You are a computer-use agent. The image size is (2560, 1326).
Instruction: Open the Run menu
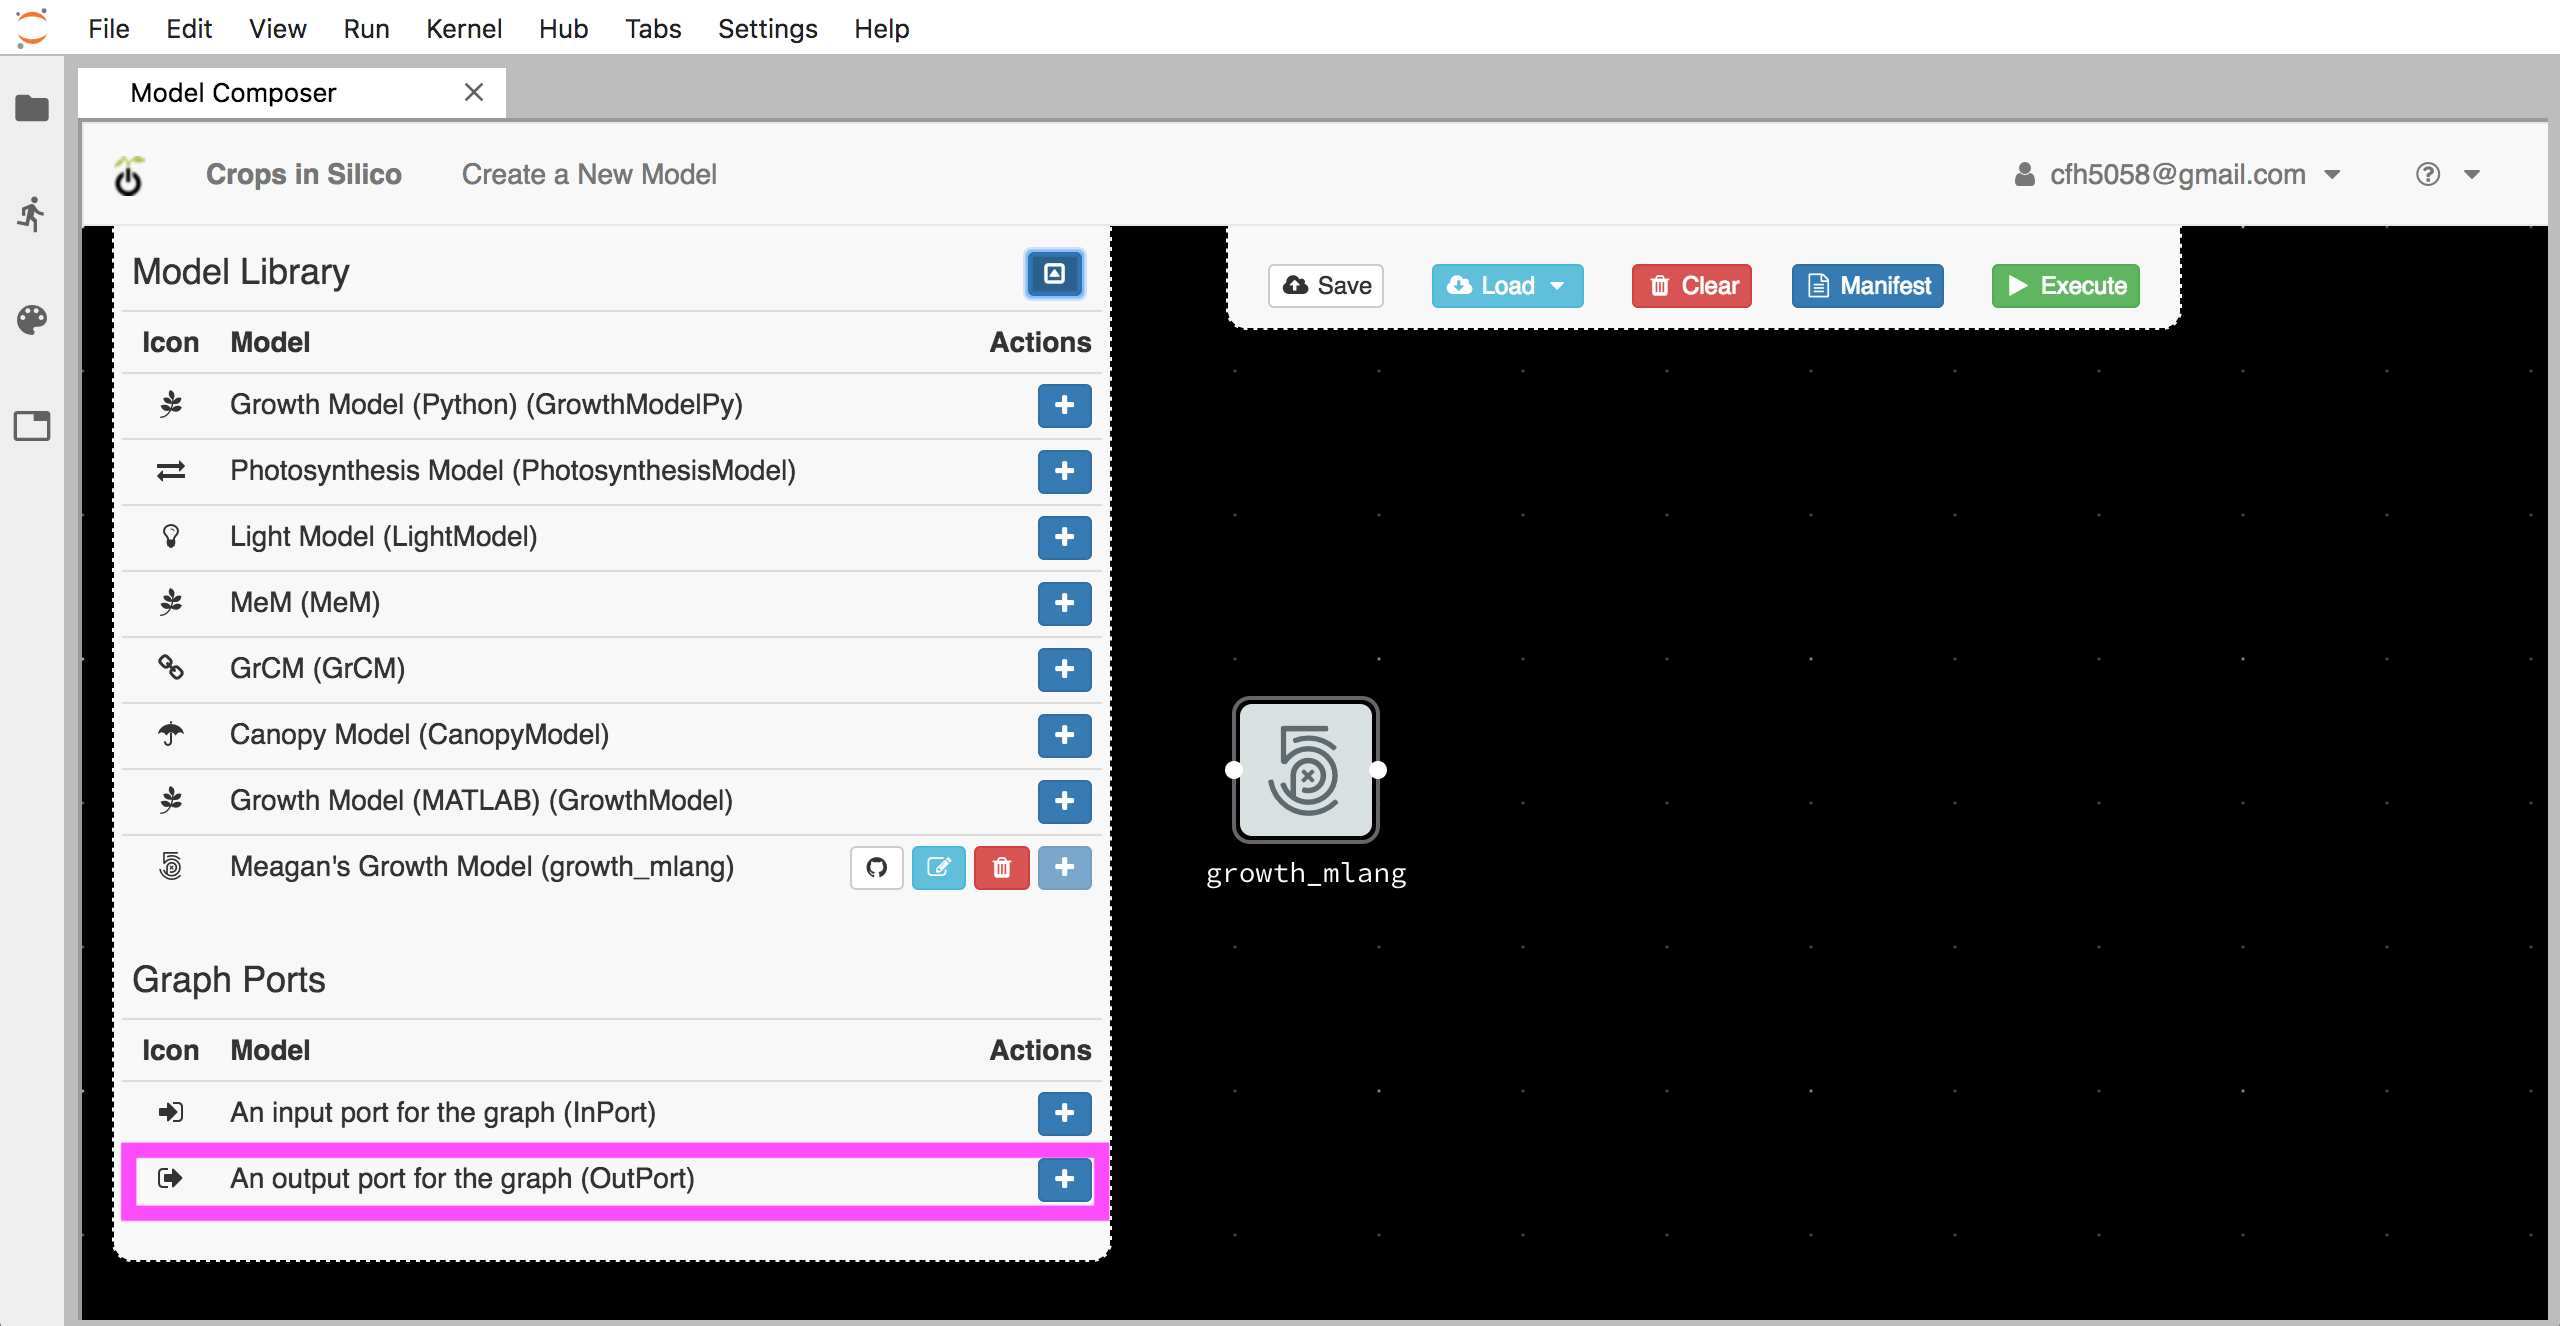(x=366, y=28)
